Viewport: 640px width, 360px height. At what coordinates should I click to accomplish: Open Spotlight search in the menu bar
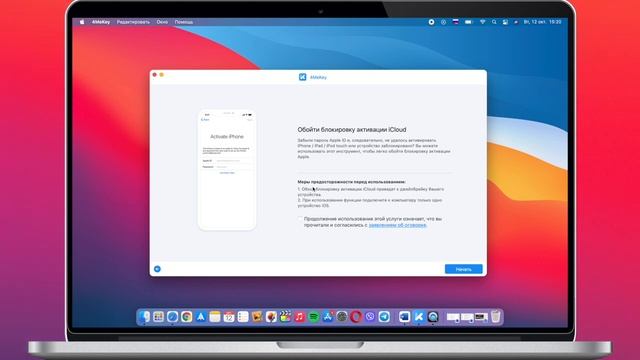pyautogui.click(x=494, y=22)
